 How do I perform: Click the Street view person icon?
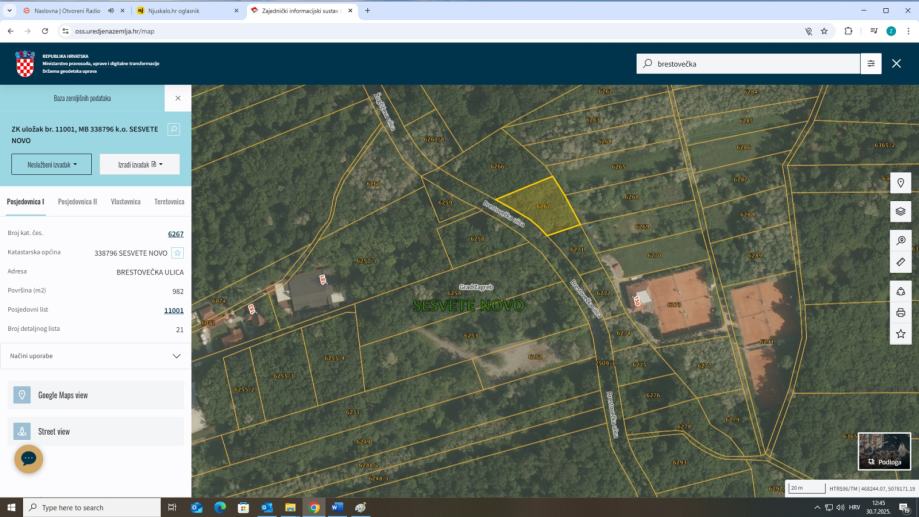22,431
